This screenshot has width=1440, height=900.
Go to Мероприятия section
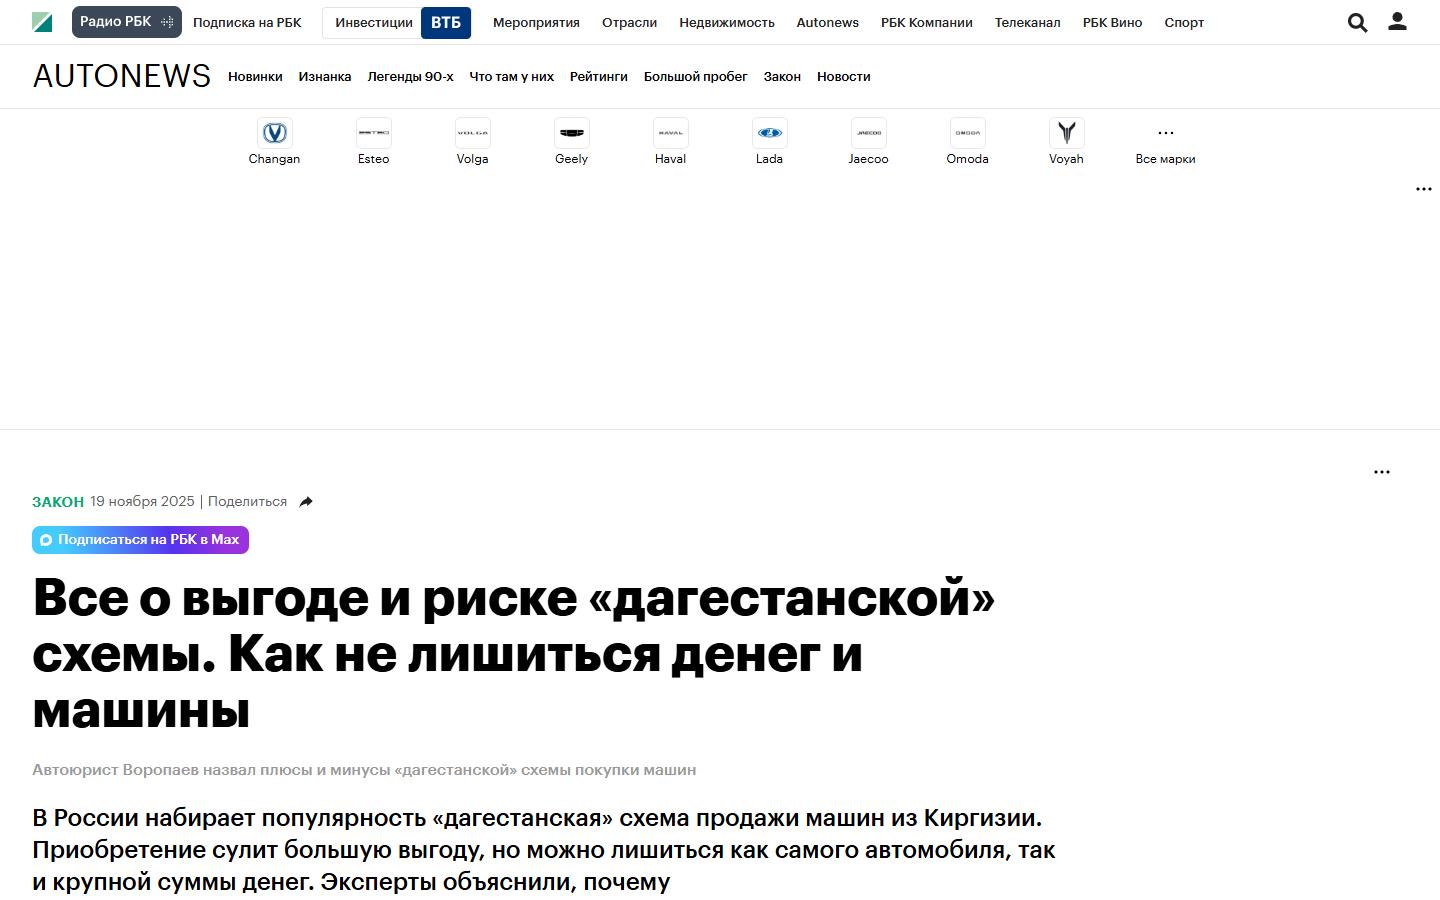tap(536, 23)
